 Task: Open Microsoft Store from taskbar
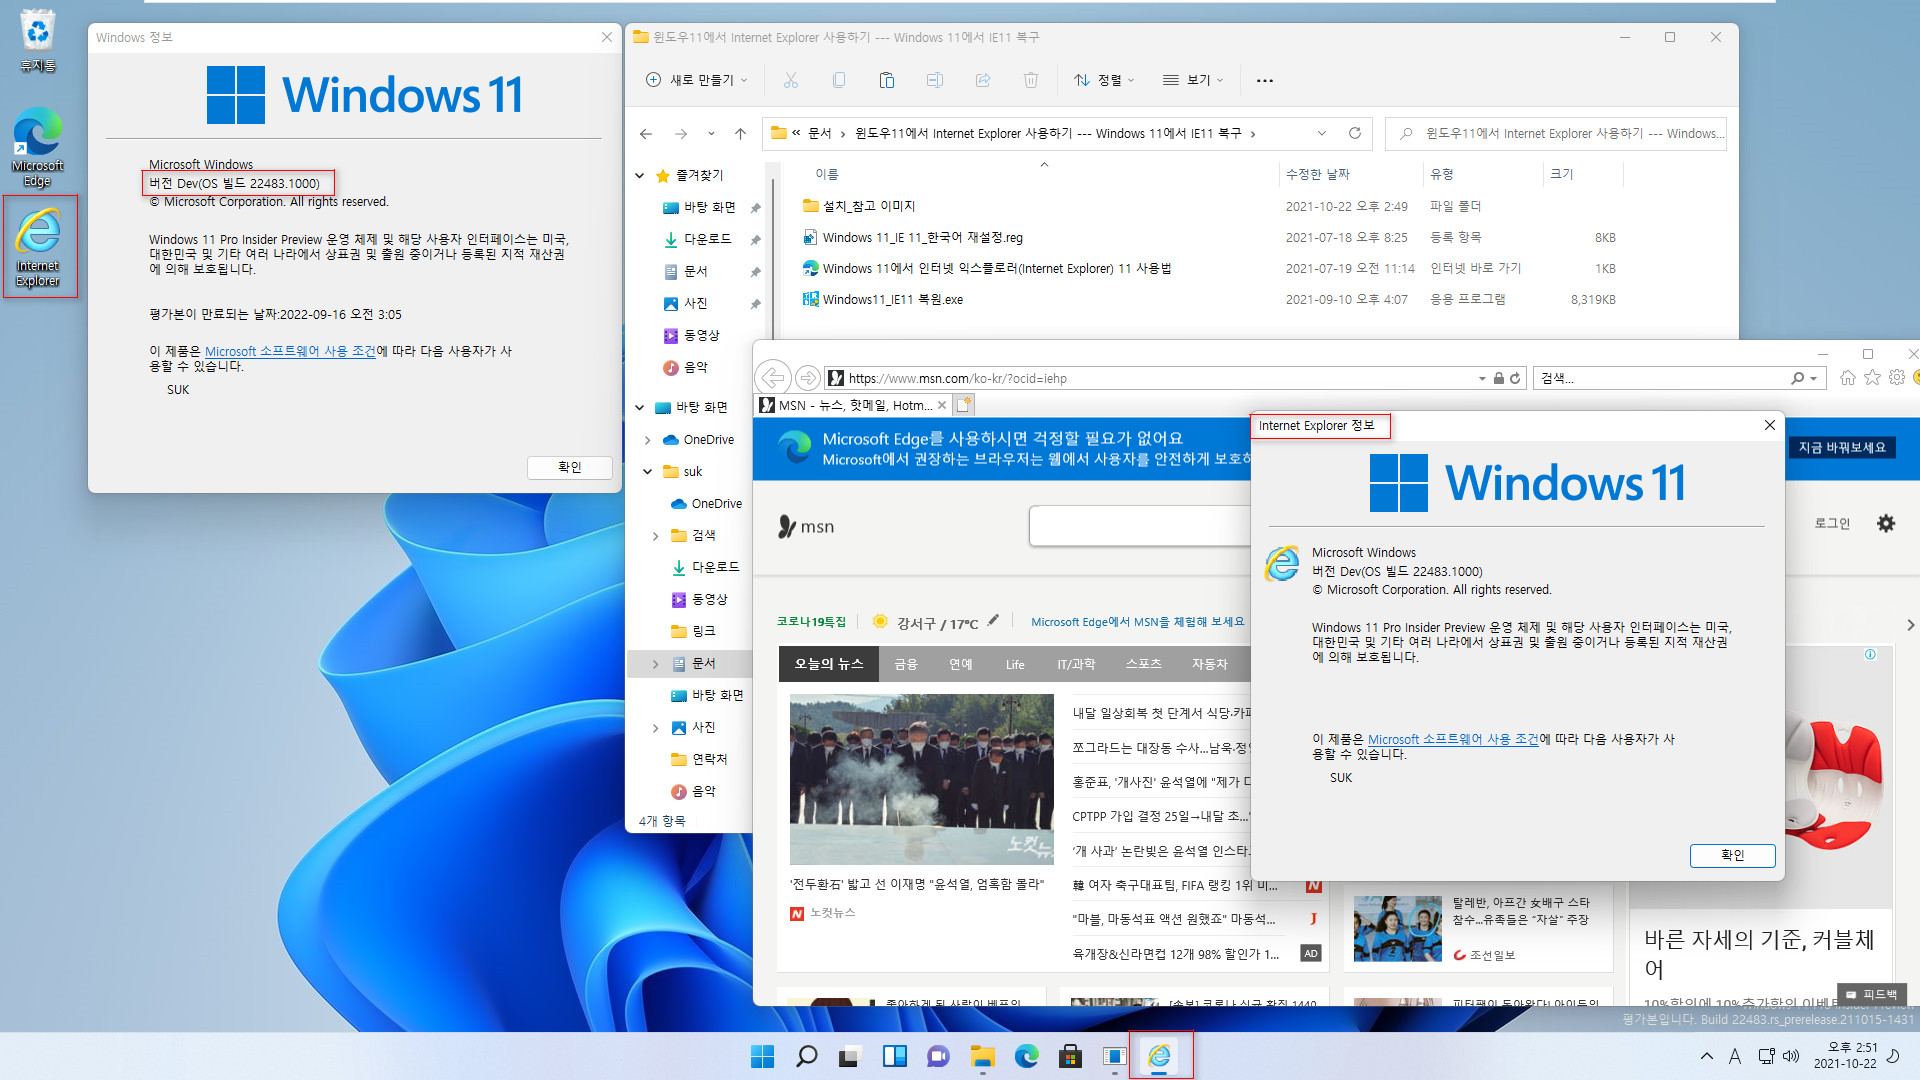click(x=1070, y=1056)
